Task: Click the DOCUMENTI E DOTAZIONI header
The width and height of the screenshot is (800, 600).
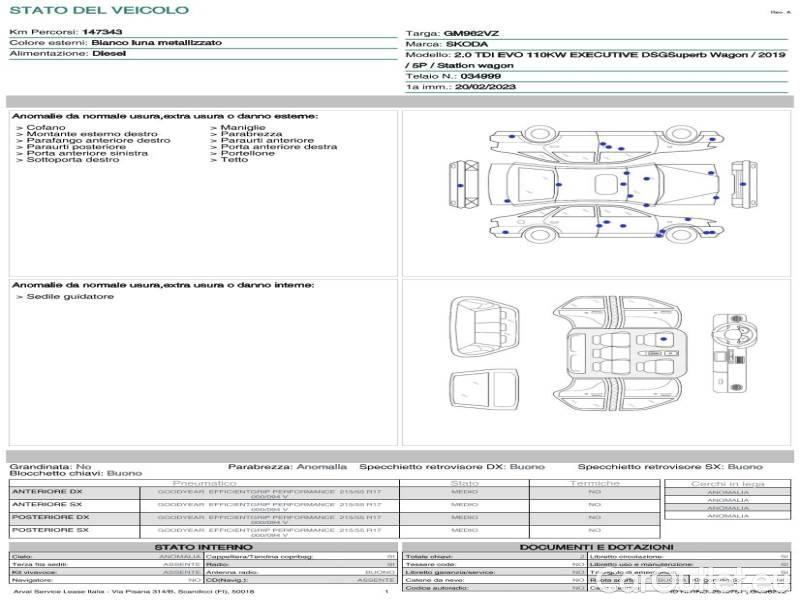Action: 597,547
